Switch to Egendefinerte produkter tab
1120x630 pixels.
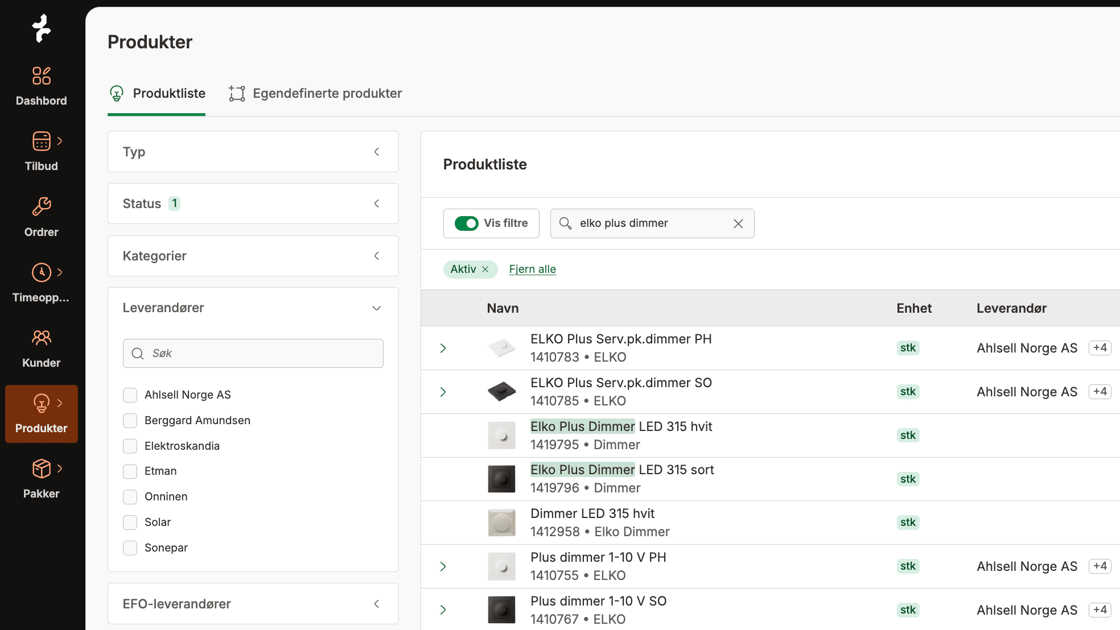tap(315, 94)
